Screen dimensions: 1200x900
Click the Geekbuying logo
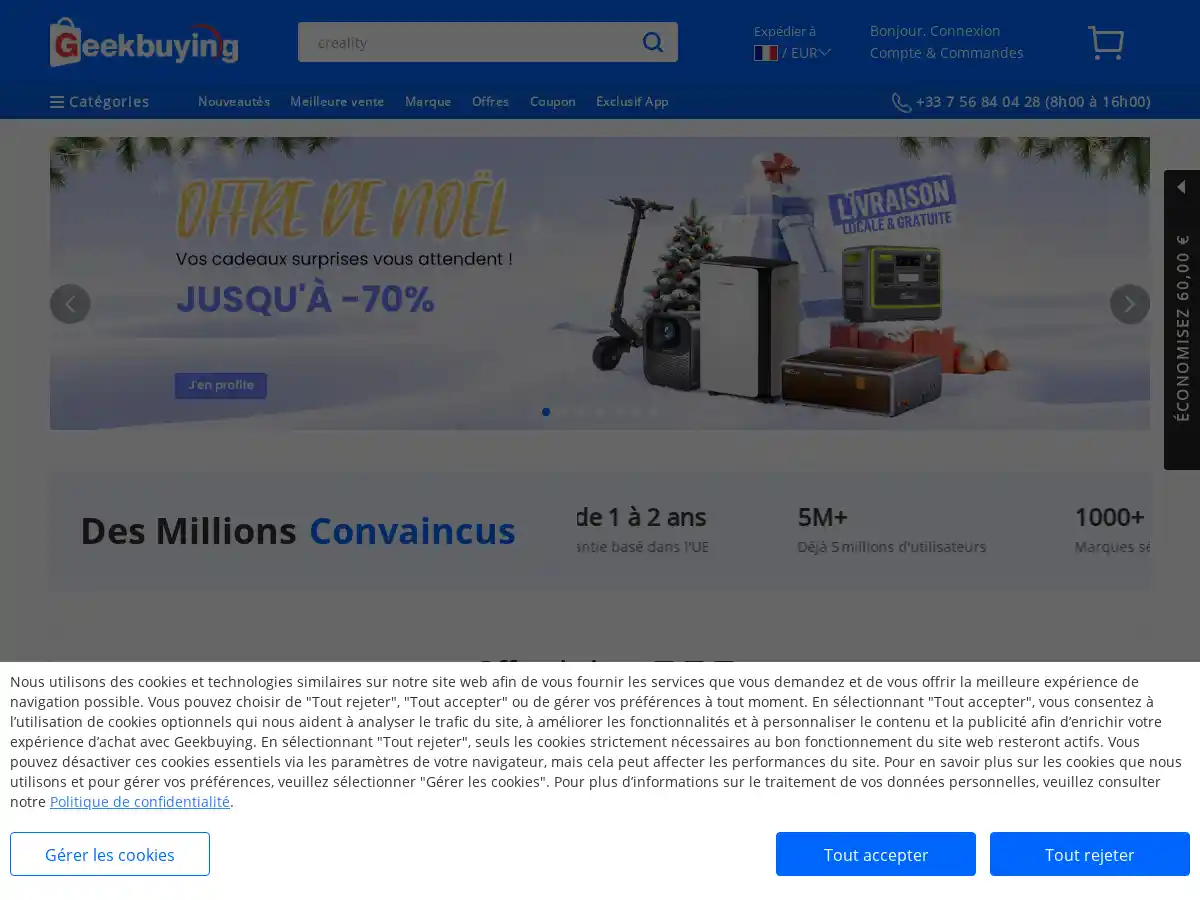pos(144,41)
